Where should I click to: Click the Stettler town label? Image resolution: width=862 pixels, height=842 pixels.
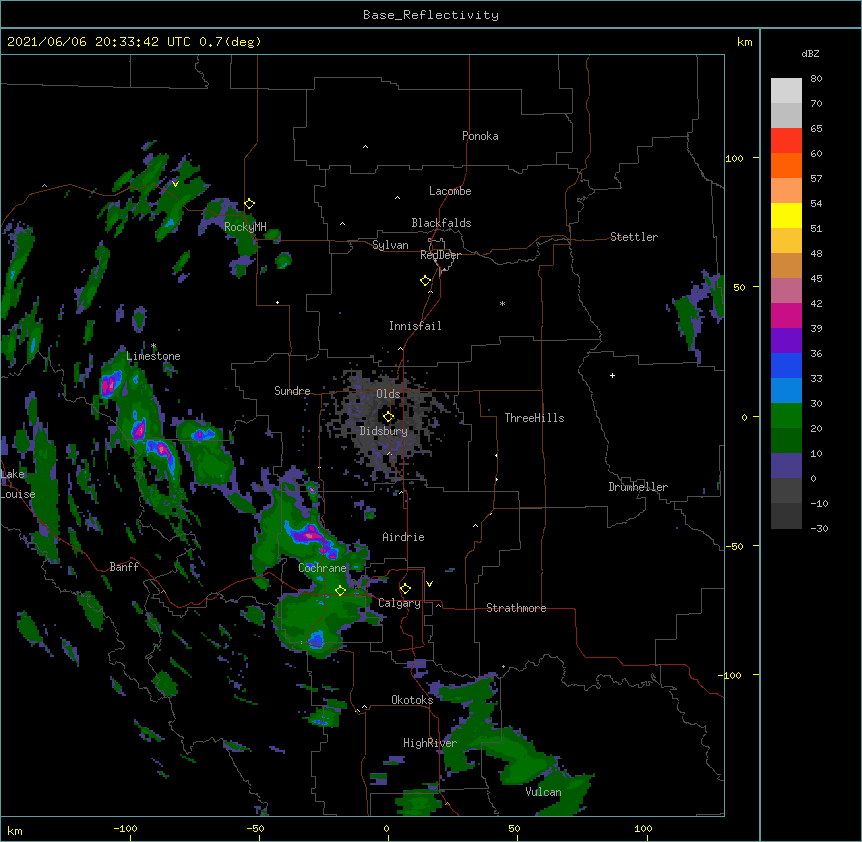633,237
